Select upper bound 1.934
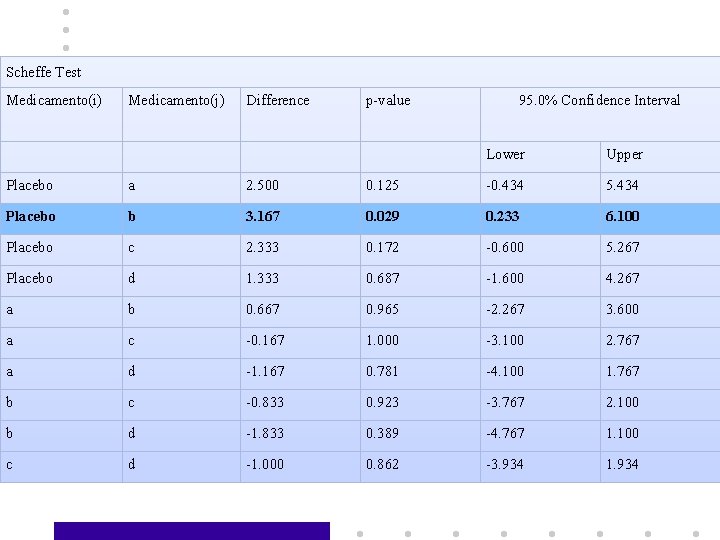 pyautogui.click(x=622, y=464)
